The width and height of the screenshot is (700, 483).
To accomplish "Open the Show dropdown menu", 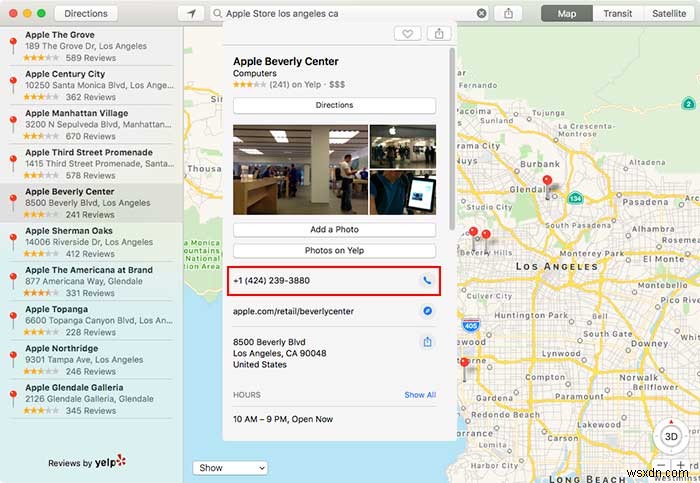I will (230, 468).
